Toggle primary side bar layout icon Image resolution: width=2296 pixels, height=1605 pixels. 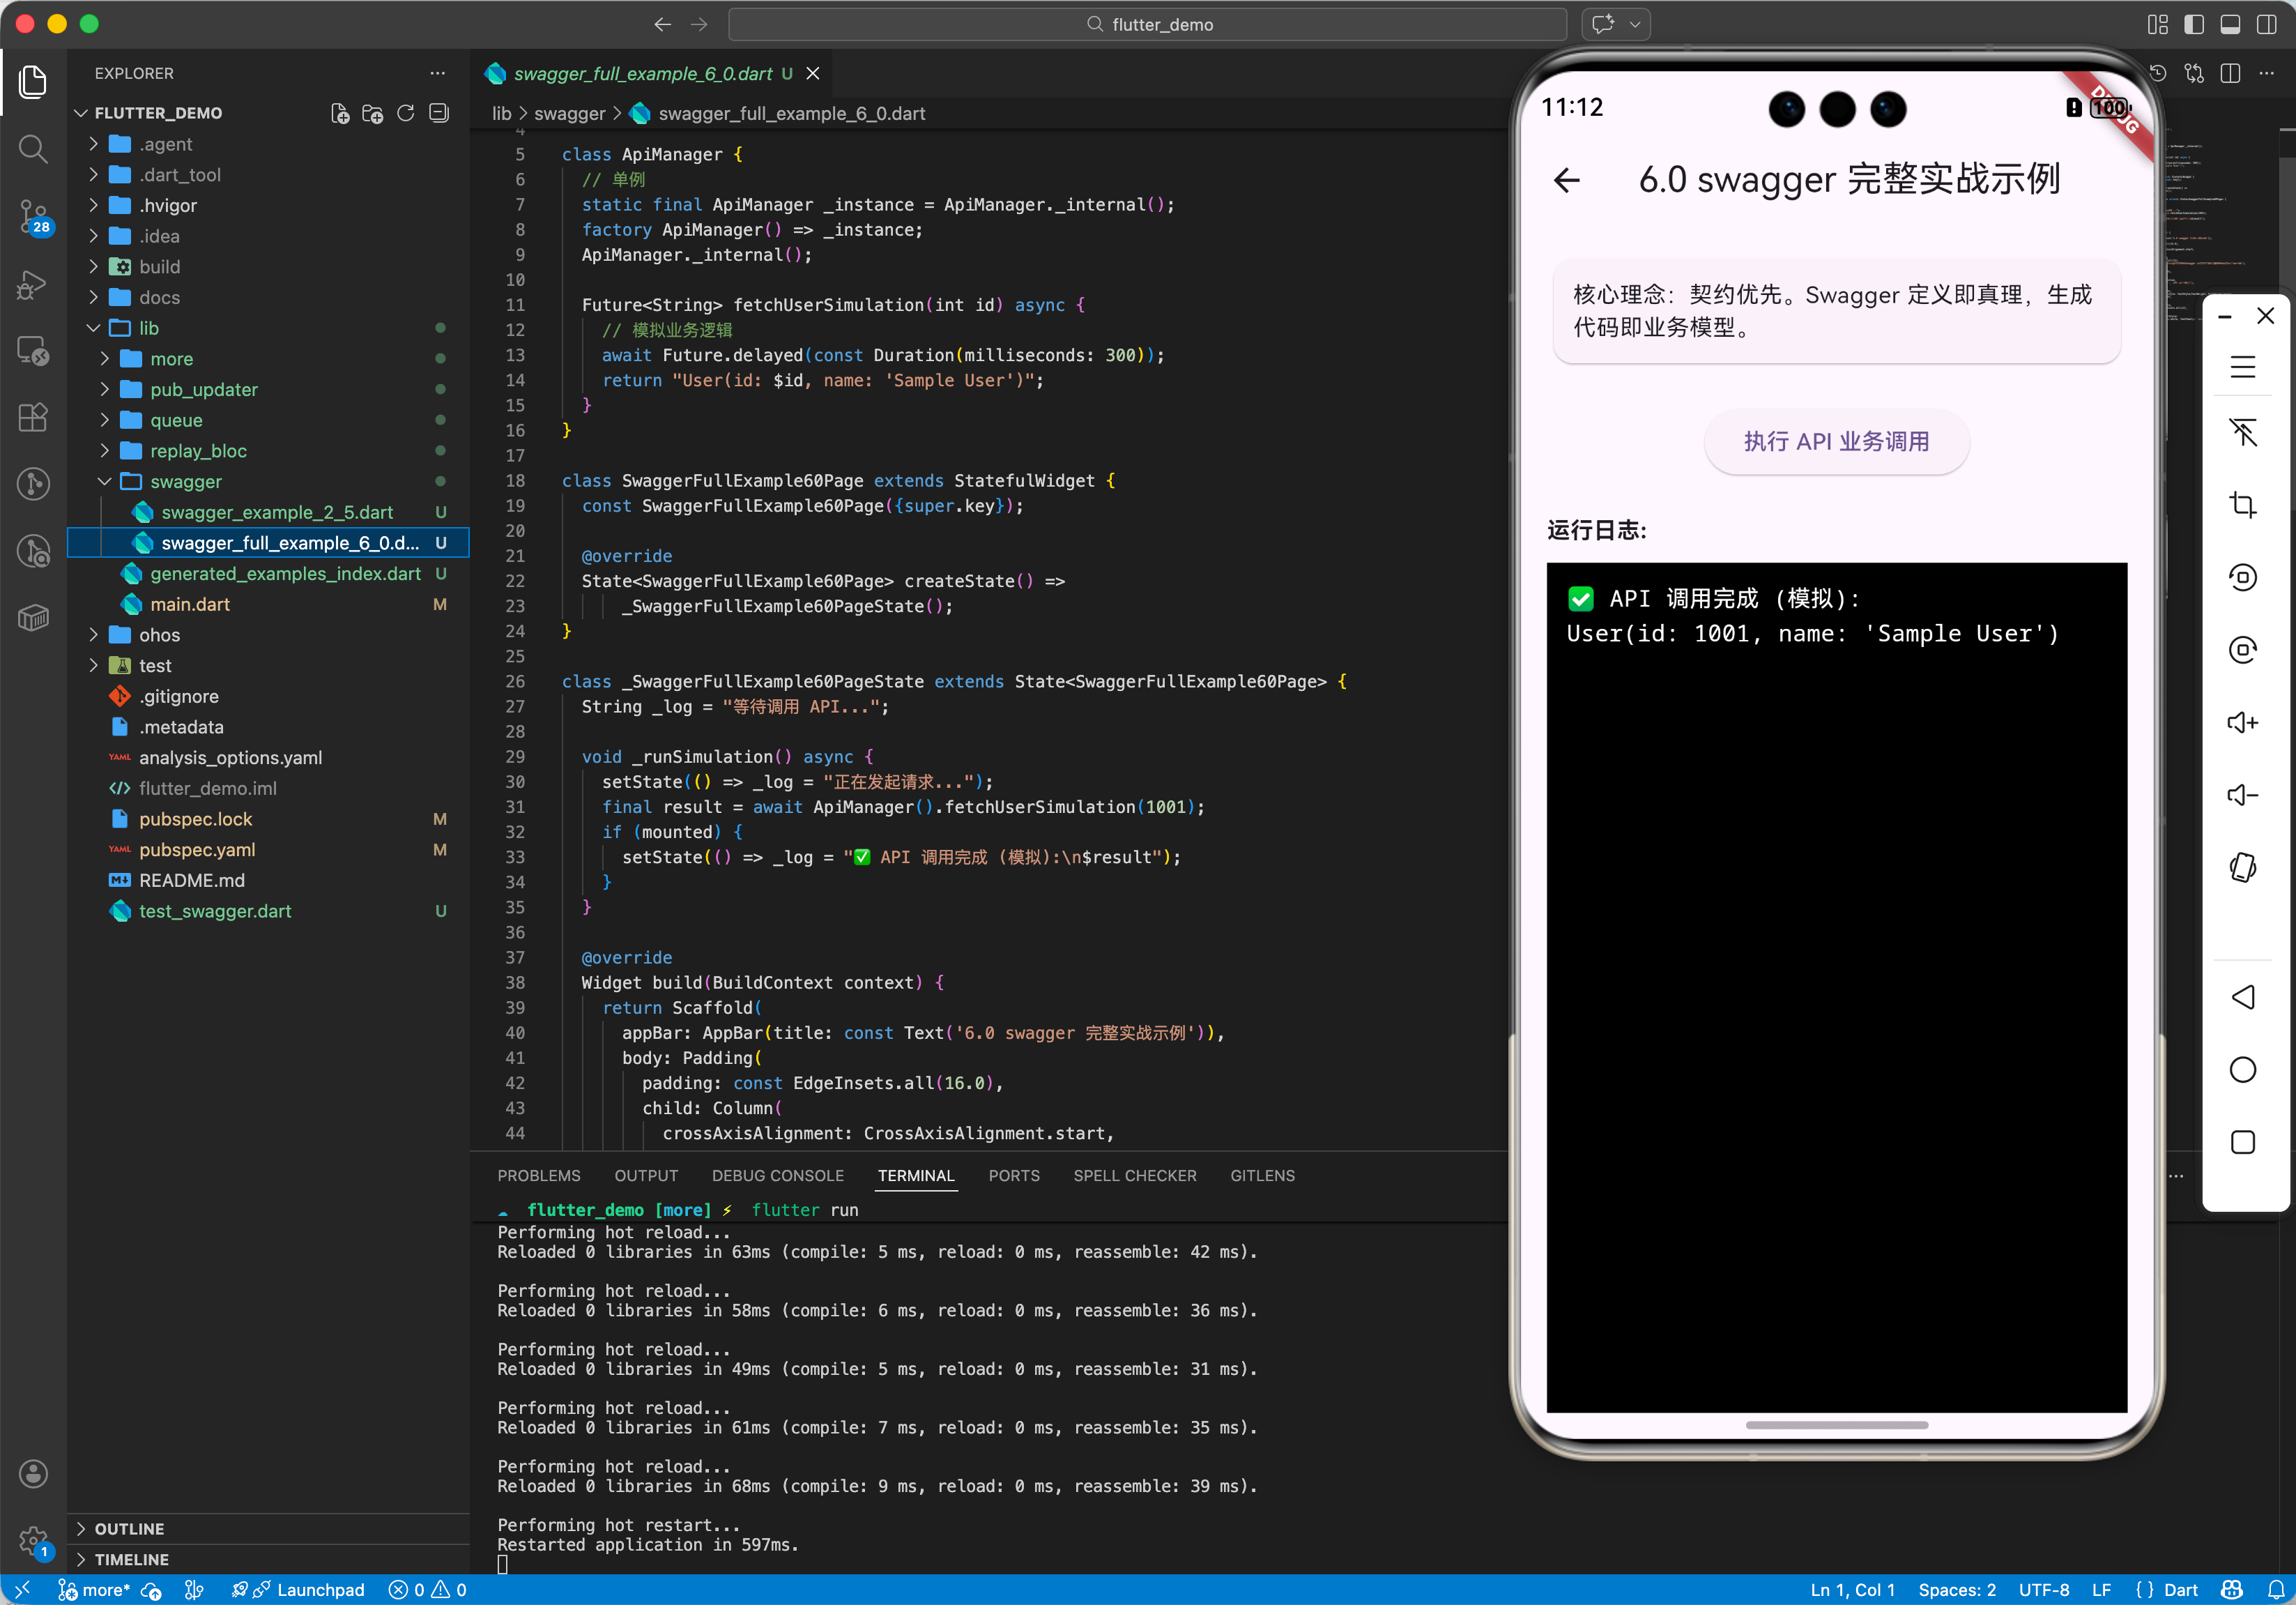[x=2193, y=24]
